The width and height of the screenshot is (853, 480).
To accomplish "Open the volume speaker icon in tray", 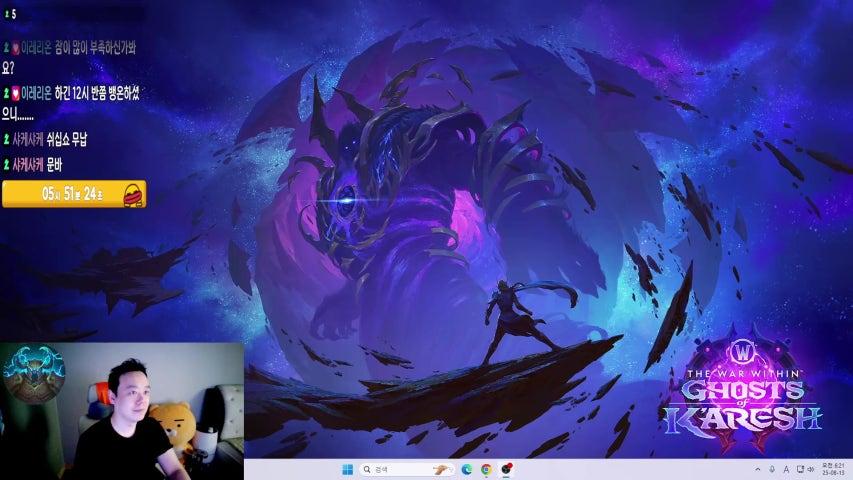I will click(x=811, y=469).
